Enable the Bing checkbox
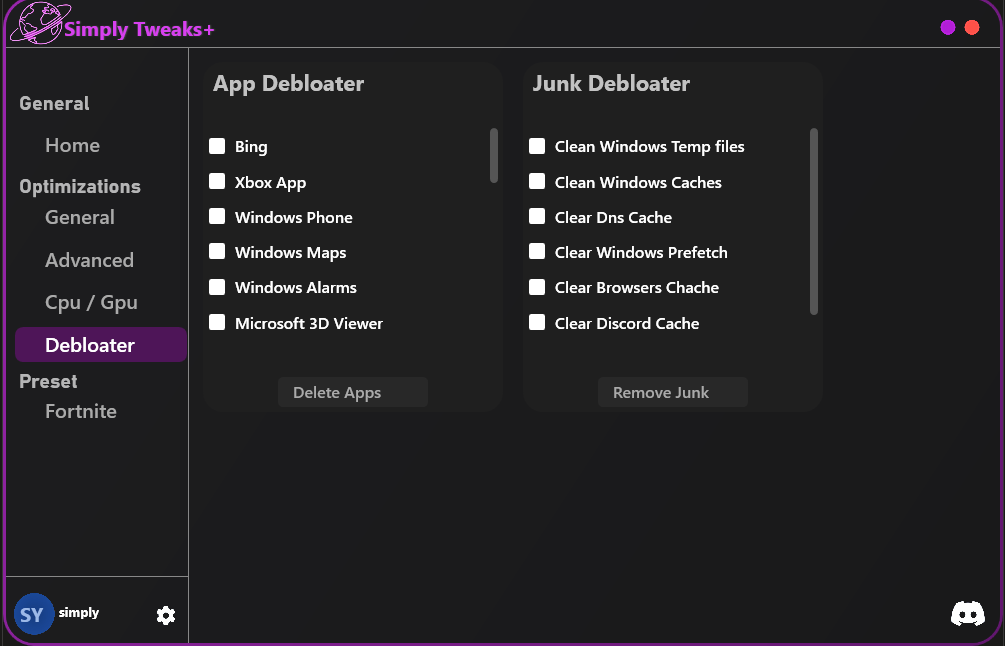 click(x=217, y=147)
